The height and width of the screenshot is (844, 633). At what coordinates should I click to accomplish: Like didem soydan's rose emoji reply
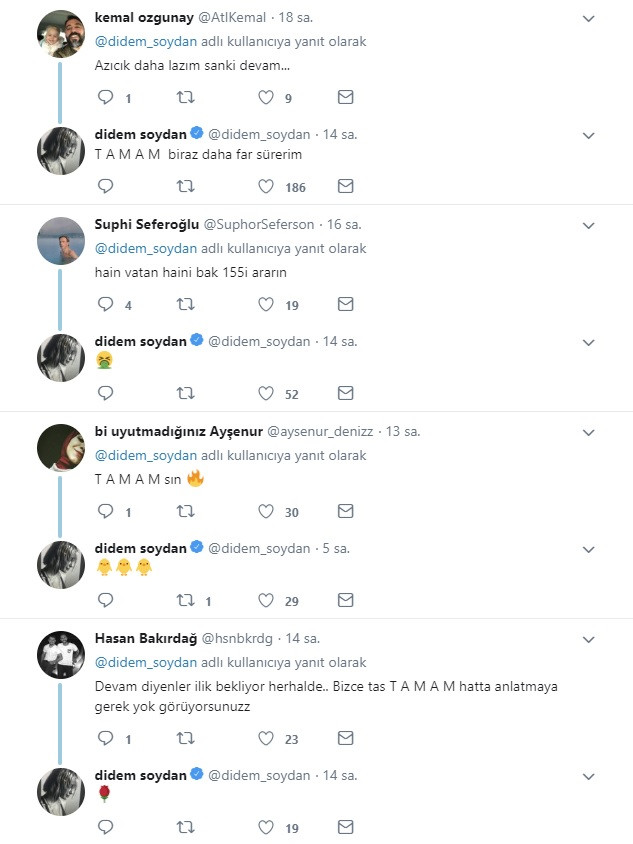tap(264, 827)
